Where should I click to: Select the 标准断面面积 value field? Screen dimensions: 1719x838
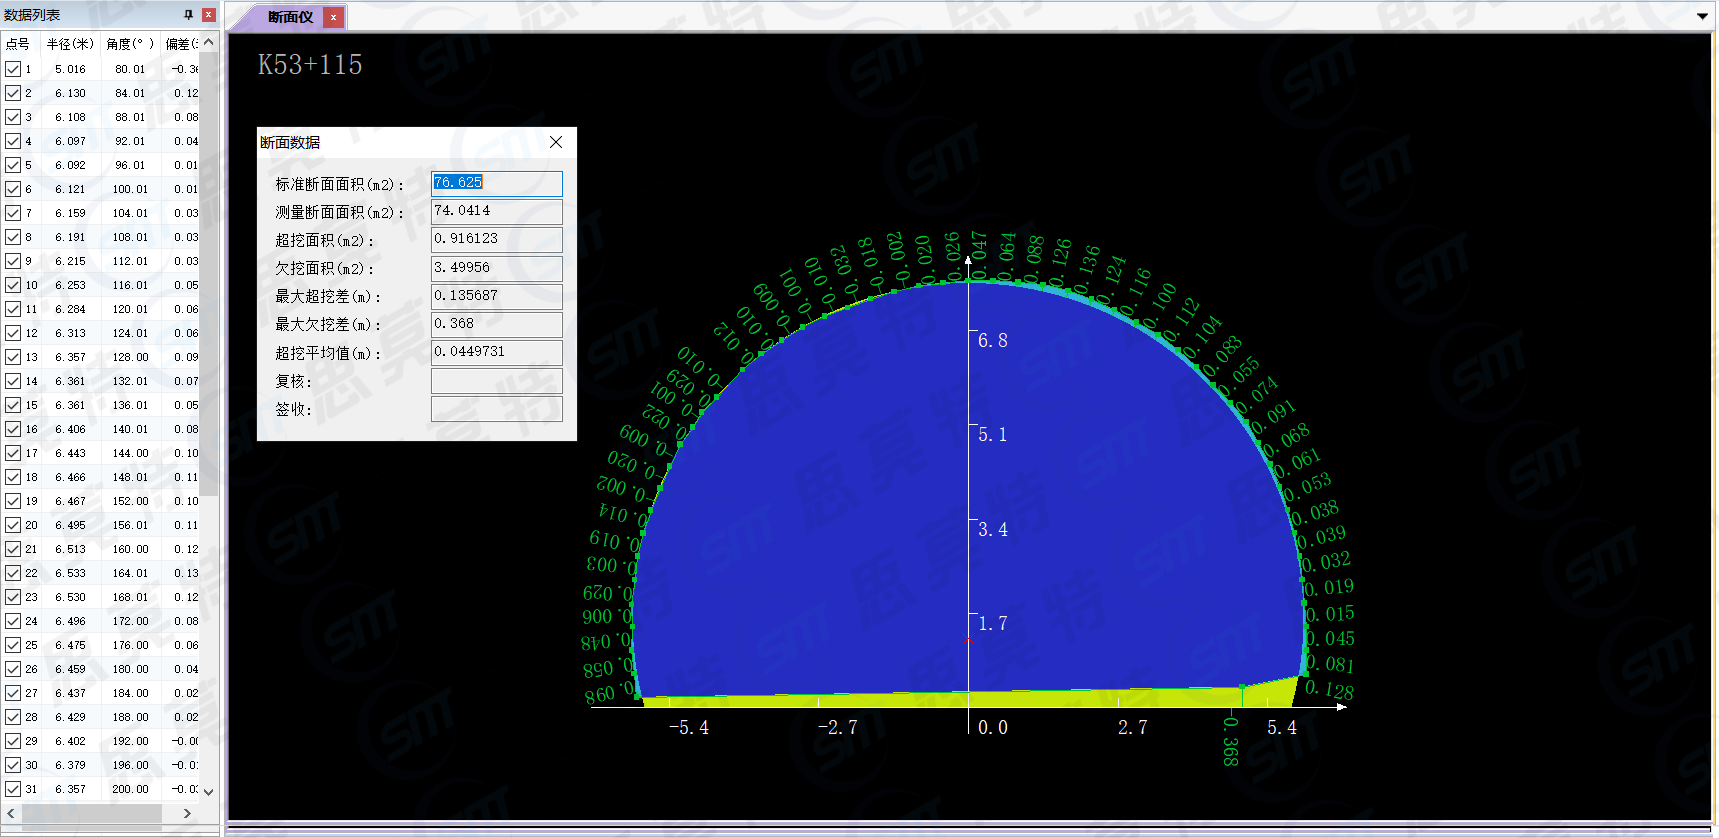click(496, 183)
